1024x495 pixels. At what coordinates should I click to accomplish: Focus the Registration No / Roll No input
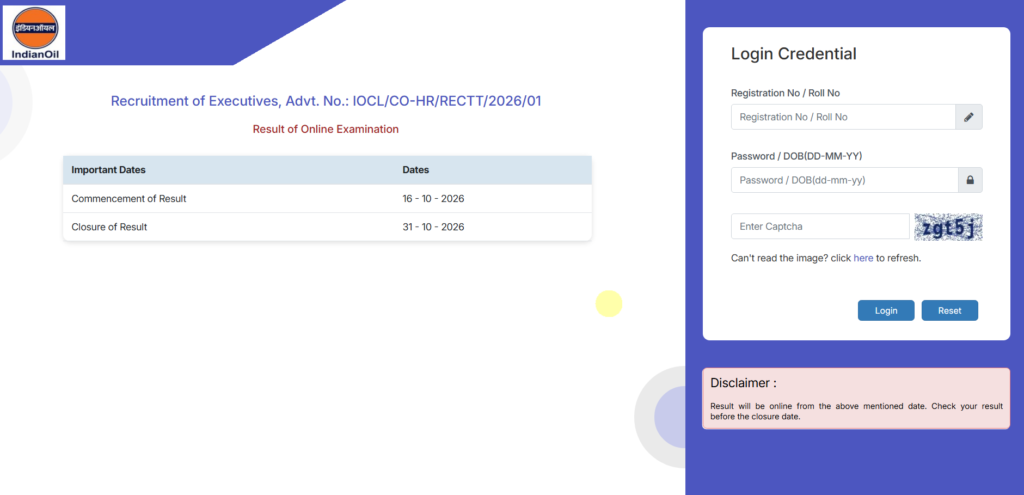[843, 117]
